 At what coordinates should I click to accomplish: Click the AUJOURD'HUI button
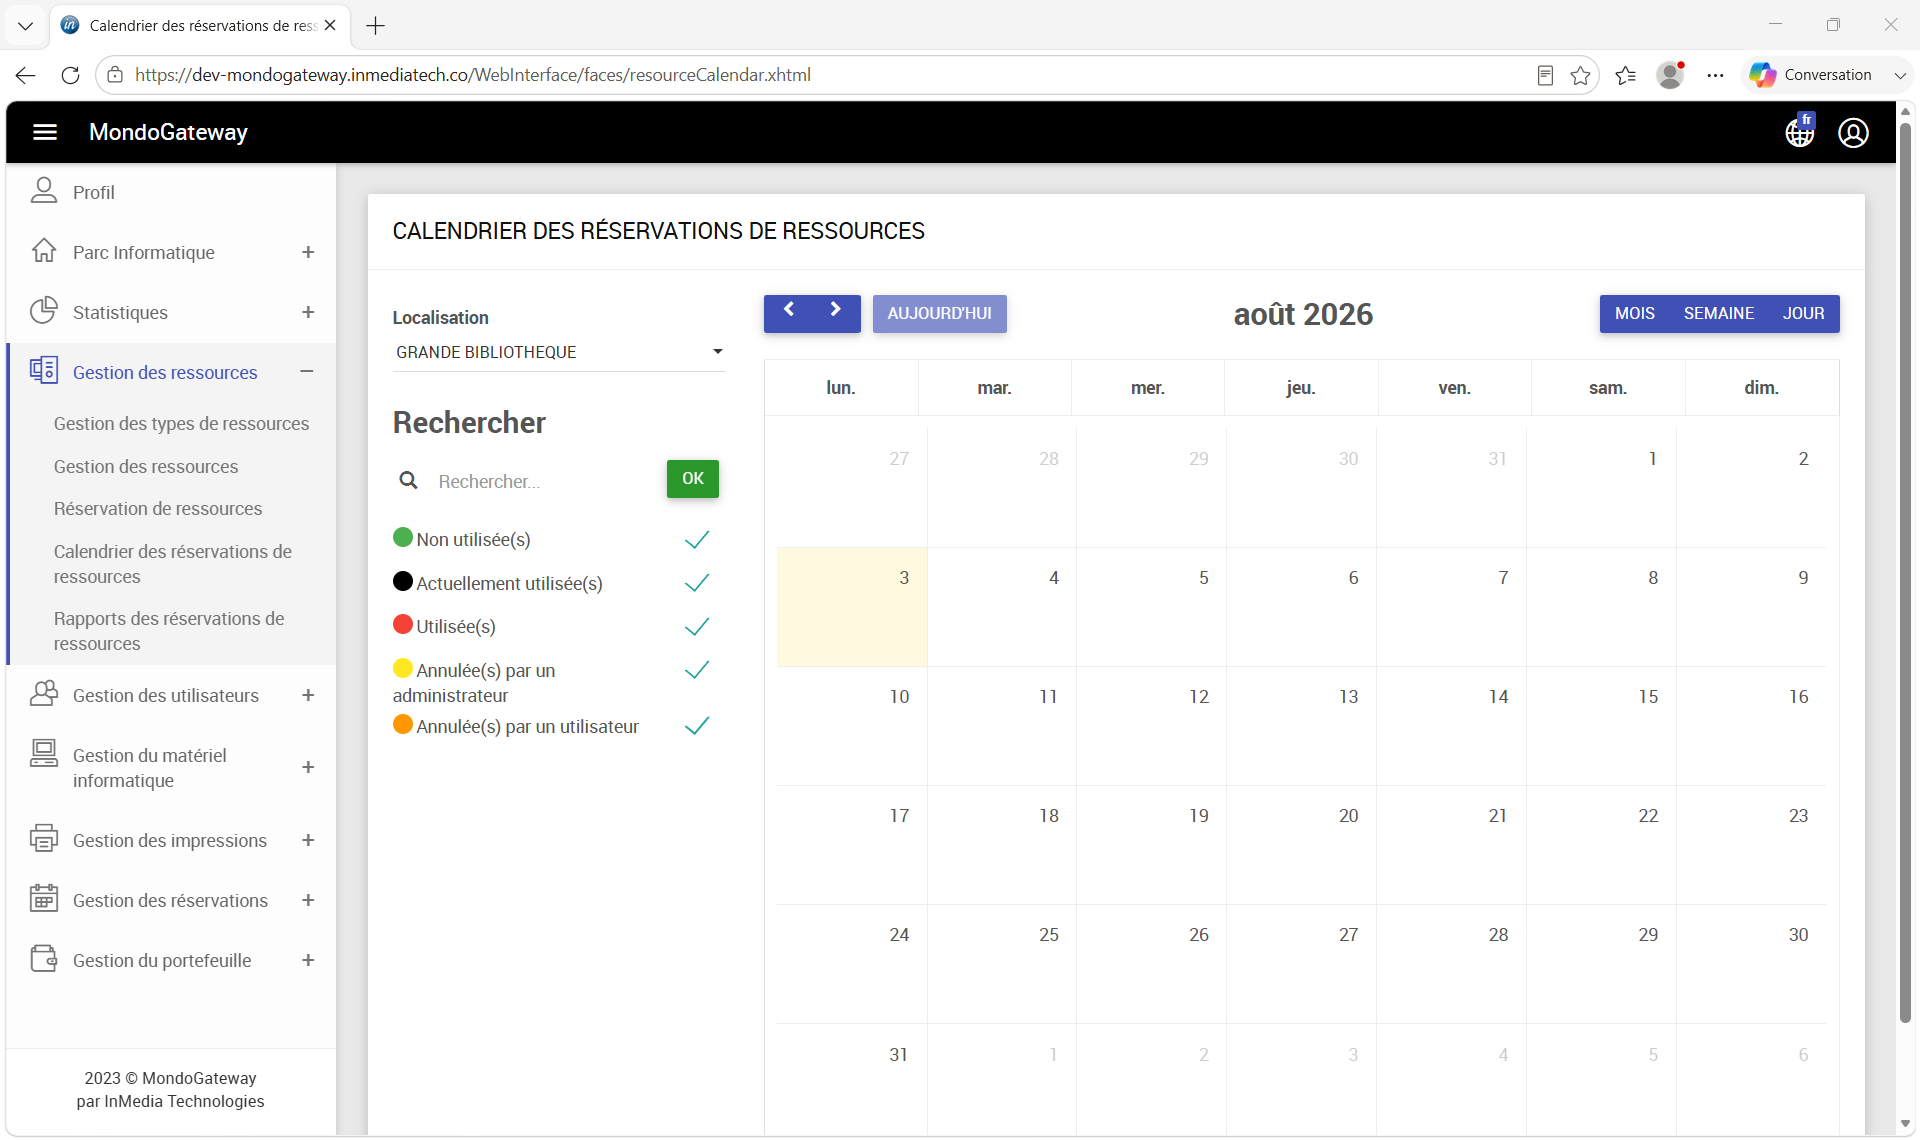pos(939,313)
